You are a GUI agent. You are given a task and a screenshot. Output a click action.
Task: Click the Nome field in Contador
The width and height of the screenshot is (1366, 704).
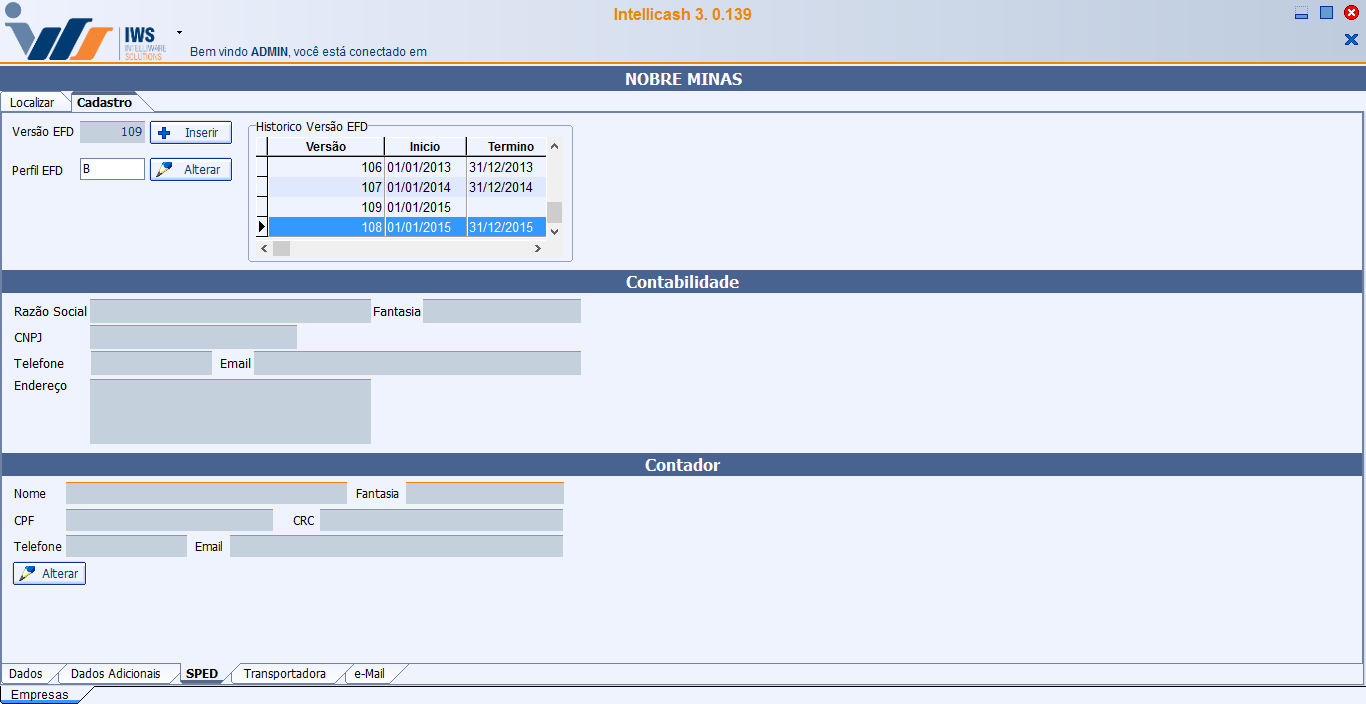point(206,493)
